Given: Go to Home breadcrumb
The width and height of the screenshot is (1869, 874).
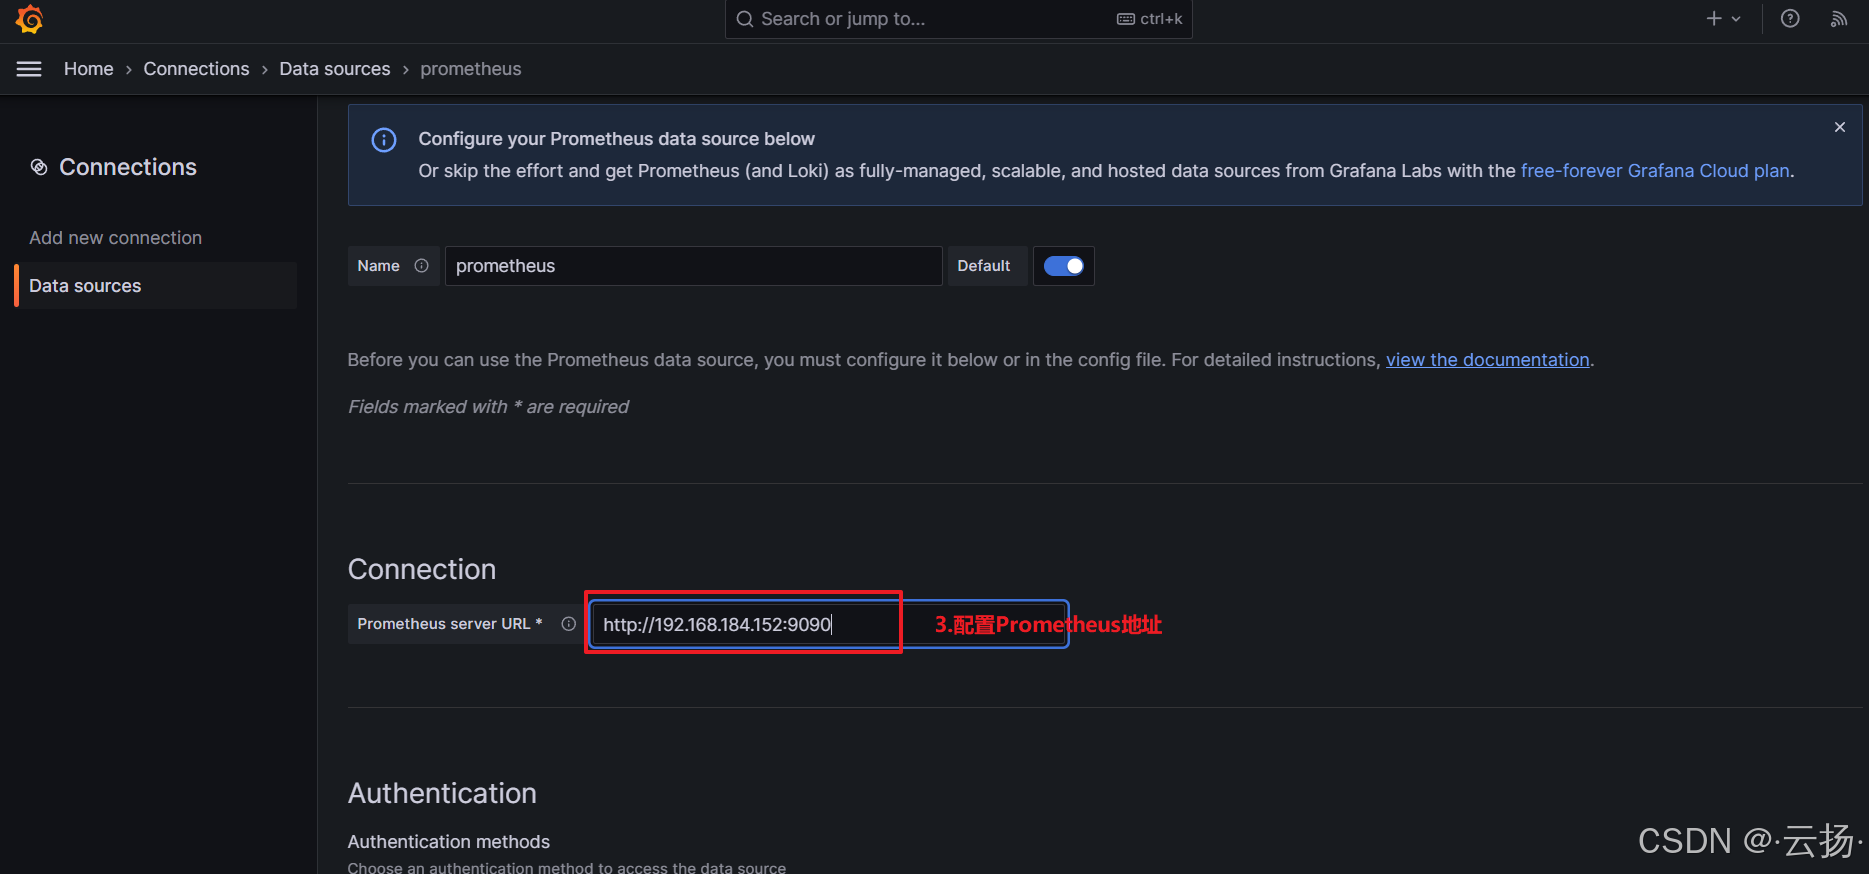Looking at the screenshot, I should (x=89, y=69).
